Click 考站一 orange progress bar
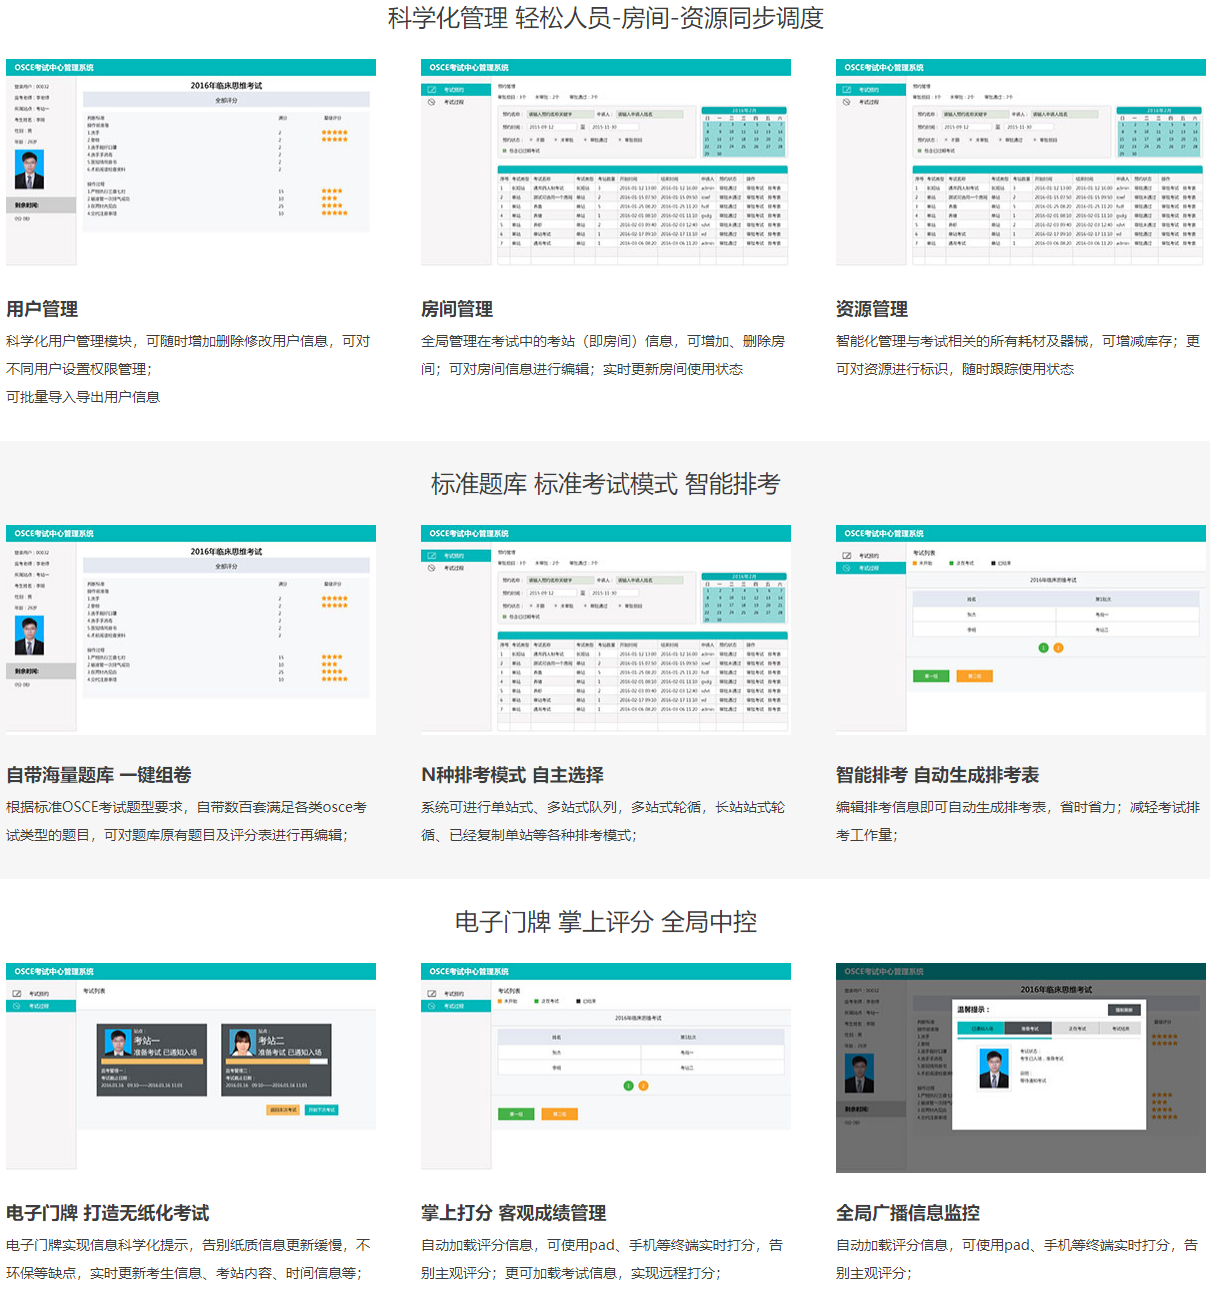The image size is (1210, 1303). click(x=151, y=1061)
